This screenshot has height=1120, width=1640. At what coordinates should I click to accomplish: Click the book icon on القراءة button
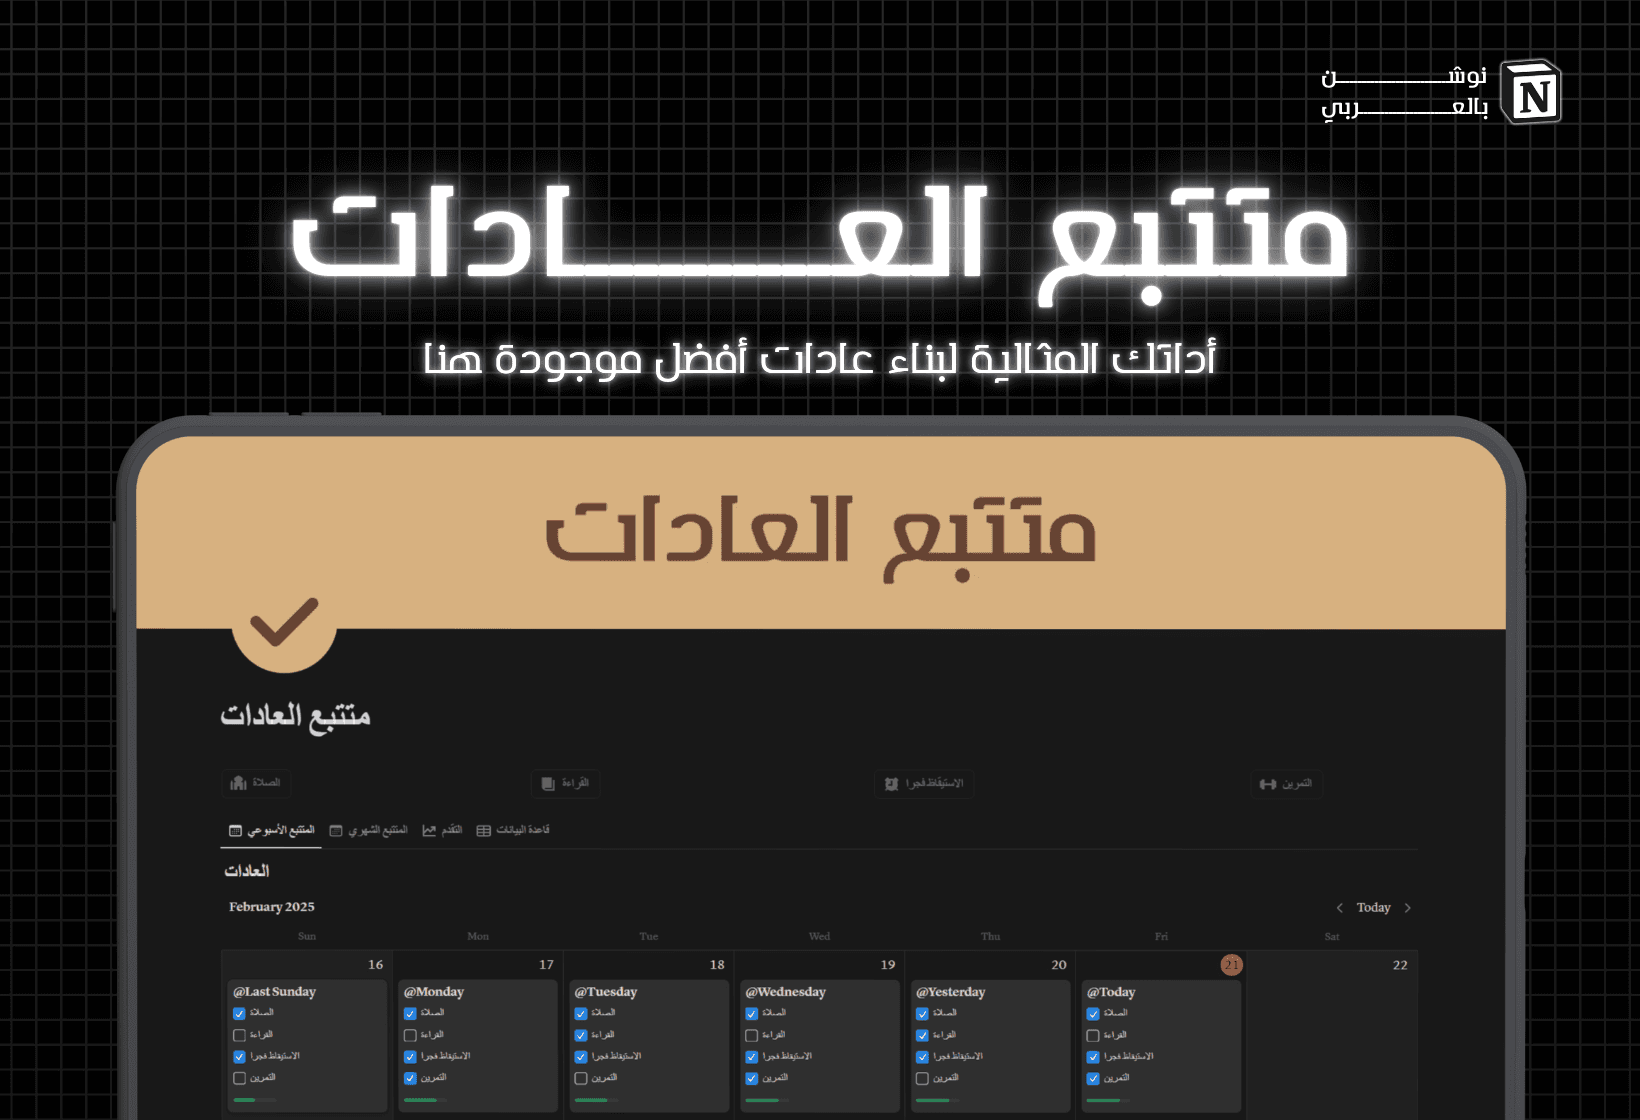548,783
